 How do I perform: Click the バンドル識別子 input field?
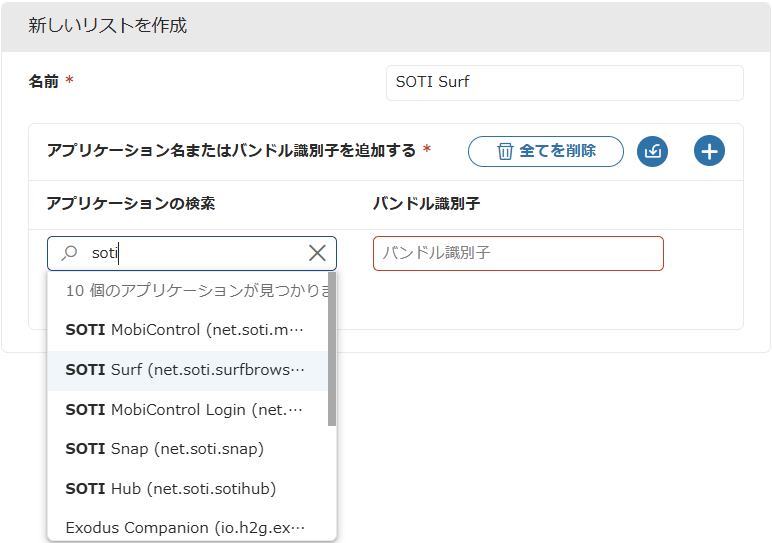(x=518, y=253)
